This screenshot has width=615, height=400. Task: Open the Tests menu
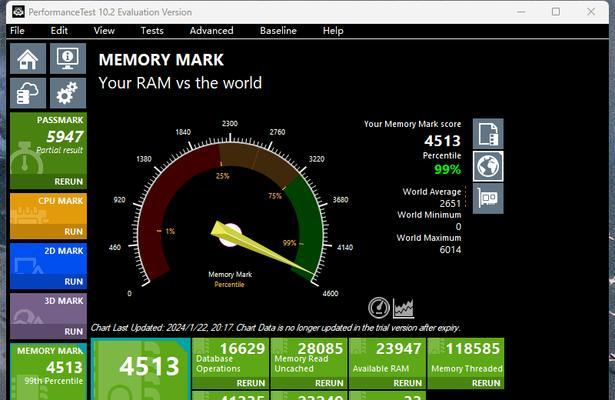[152, 31]
